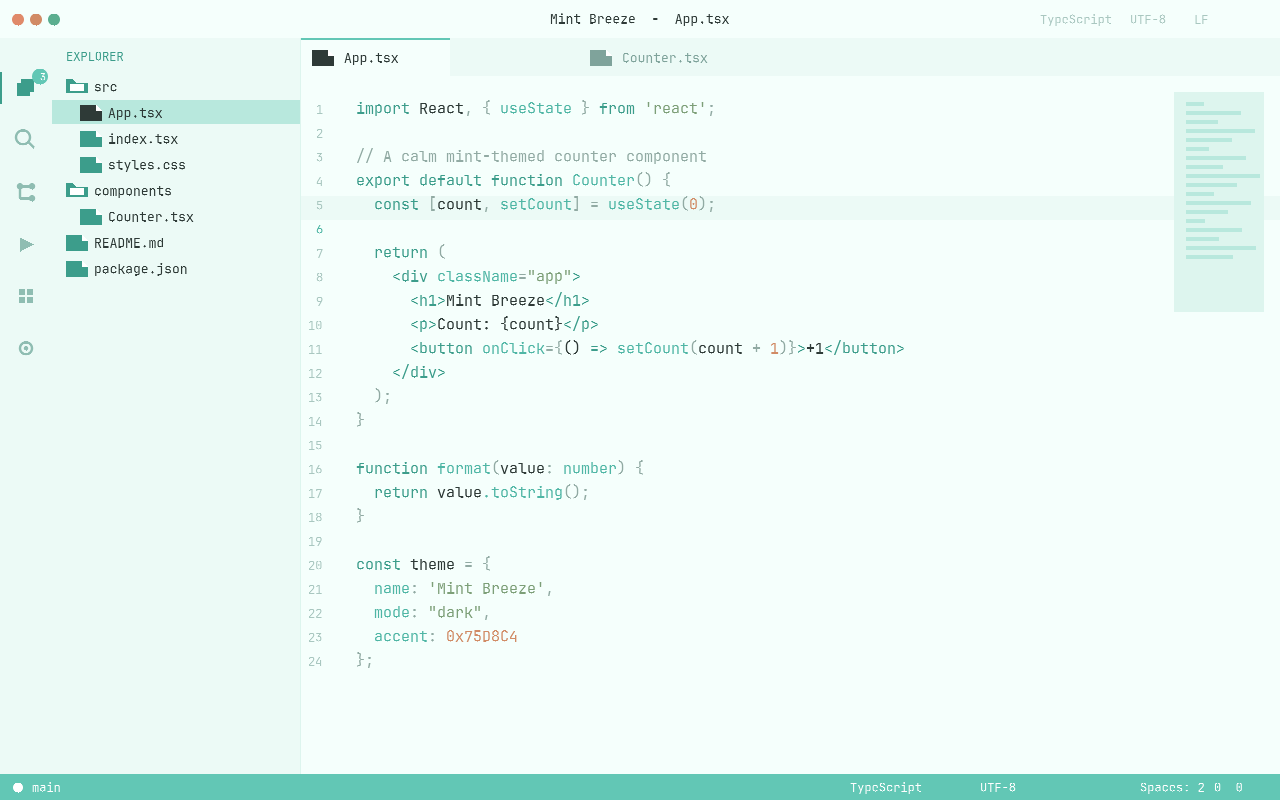Click 'useState(0)' on the const count line
The width and height of the screenshot is (1280, 800).
coord(657,204)
